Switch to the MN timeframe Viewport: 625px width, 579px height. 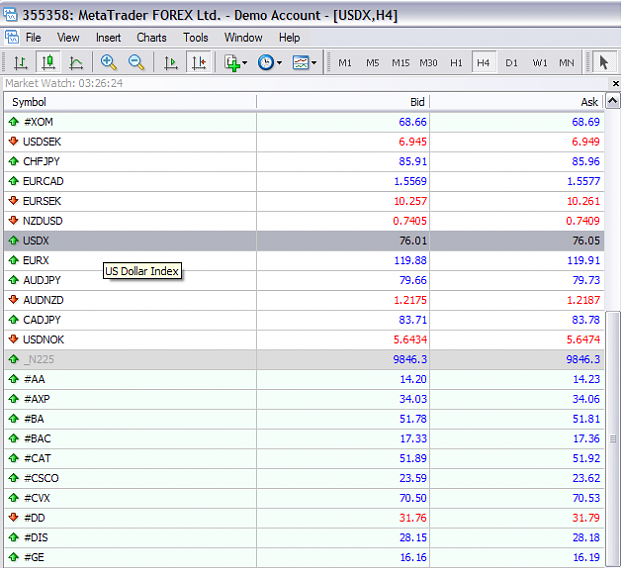(x=566, y=63)
